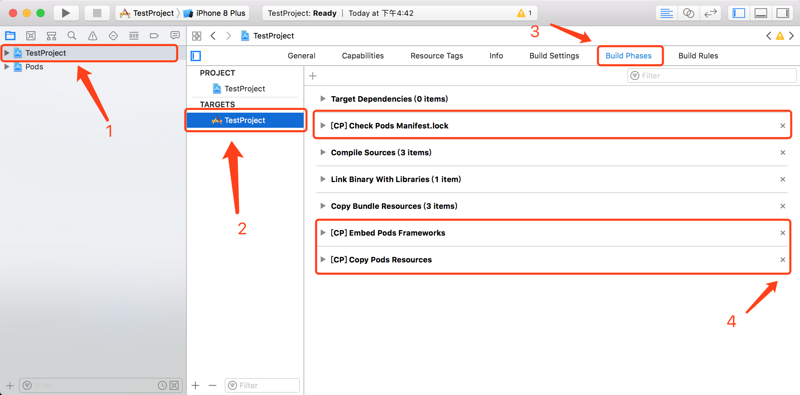Switch to the General tab

point(302,56)
